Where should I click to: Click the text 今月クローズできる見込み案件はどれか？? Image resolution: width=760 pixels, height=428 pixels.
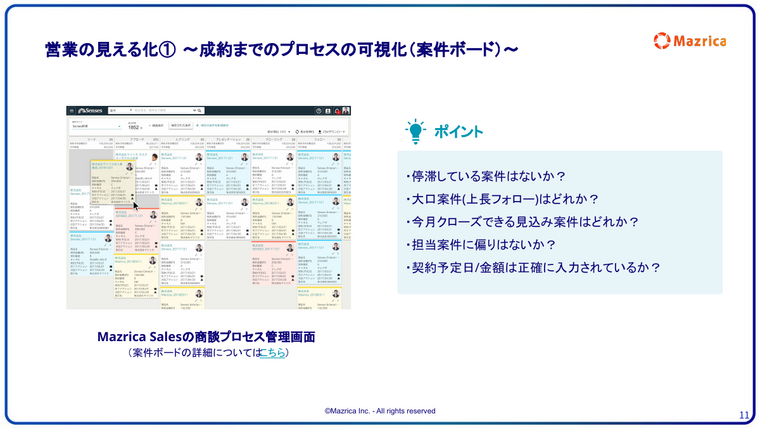click(x=525, y=222)
